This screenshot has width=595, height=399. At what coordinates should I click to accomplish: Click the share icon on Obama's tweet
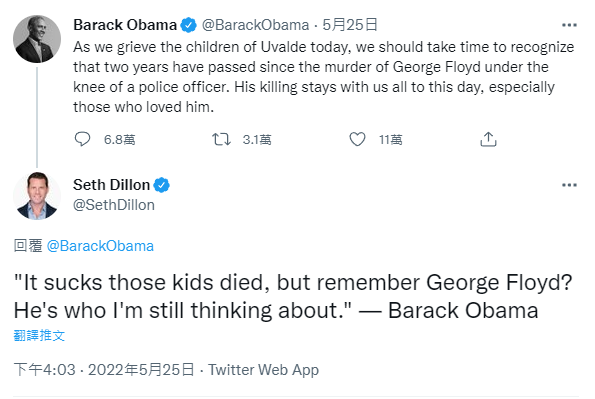[x=488, y=139]
